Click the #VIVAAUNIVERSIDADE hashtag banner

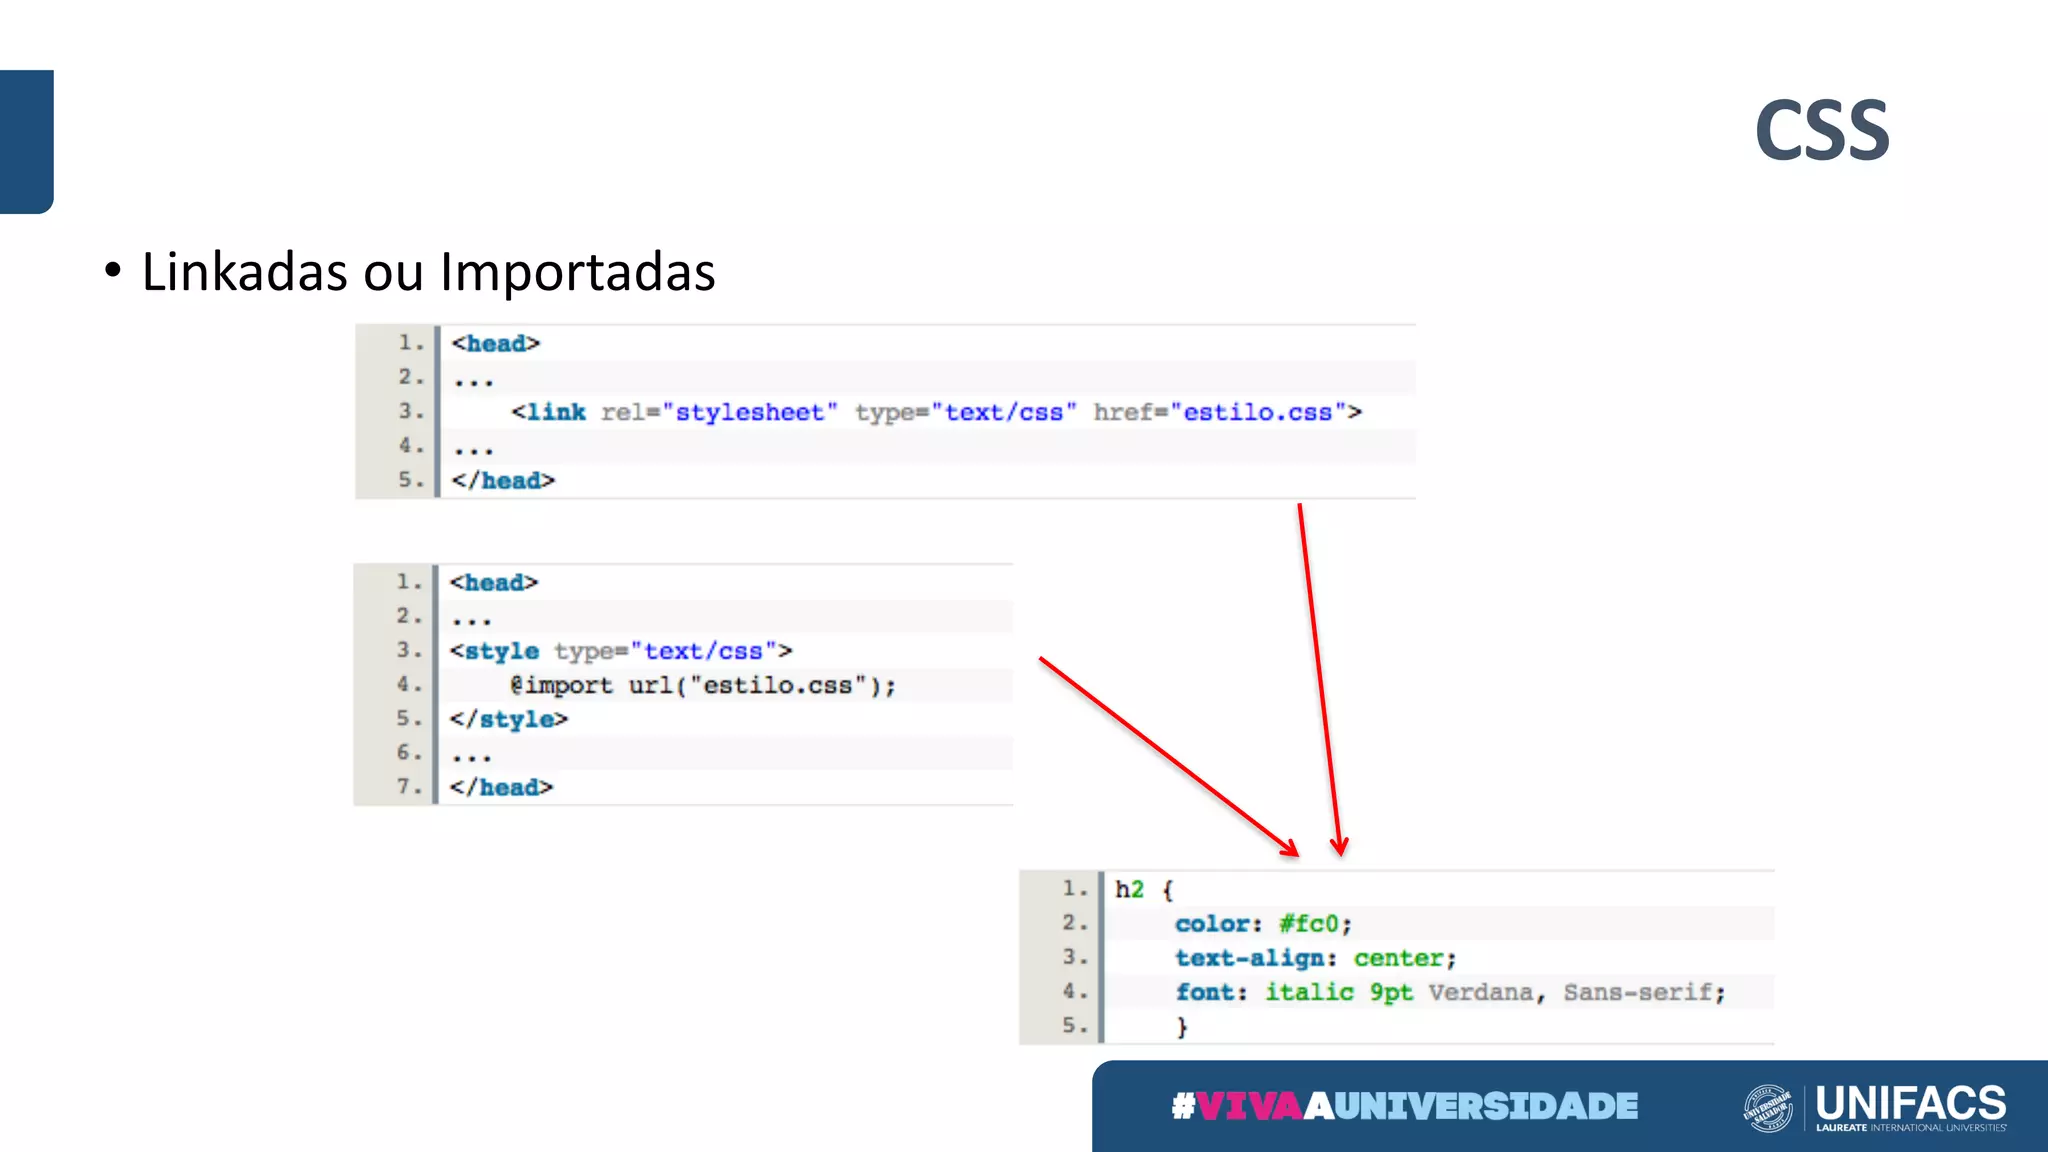(1405, 1106)
